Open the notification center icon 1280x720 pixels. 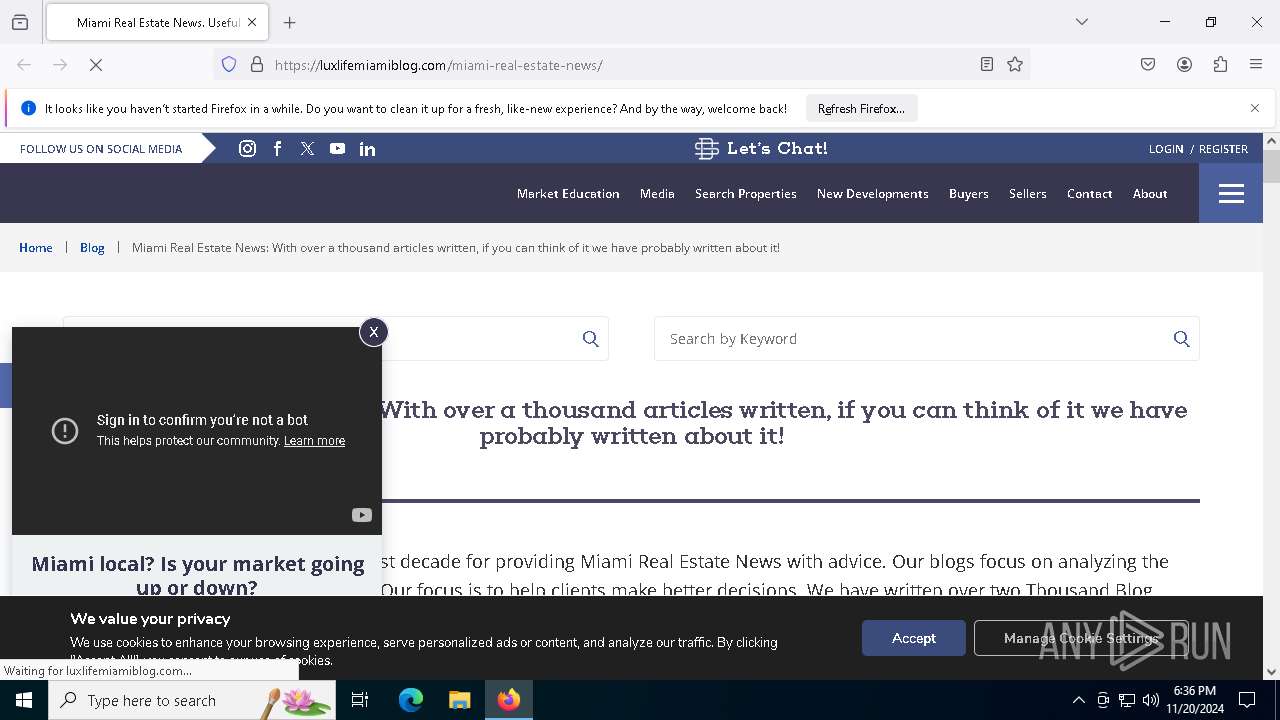[x=1247, y=700]
